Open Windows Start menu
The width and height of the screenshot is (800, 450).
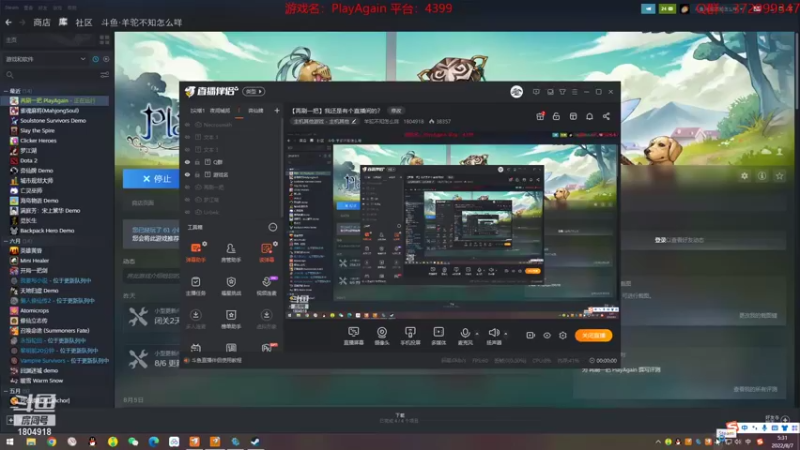[10, 442]
